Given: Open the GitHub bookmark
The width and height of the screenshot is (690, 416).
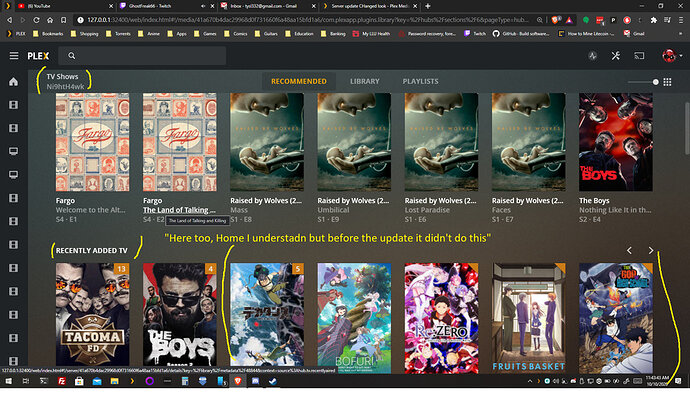Looking at the screenshot, I should point(521,33).
